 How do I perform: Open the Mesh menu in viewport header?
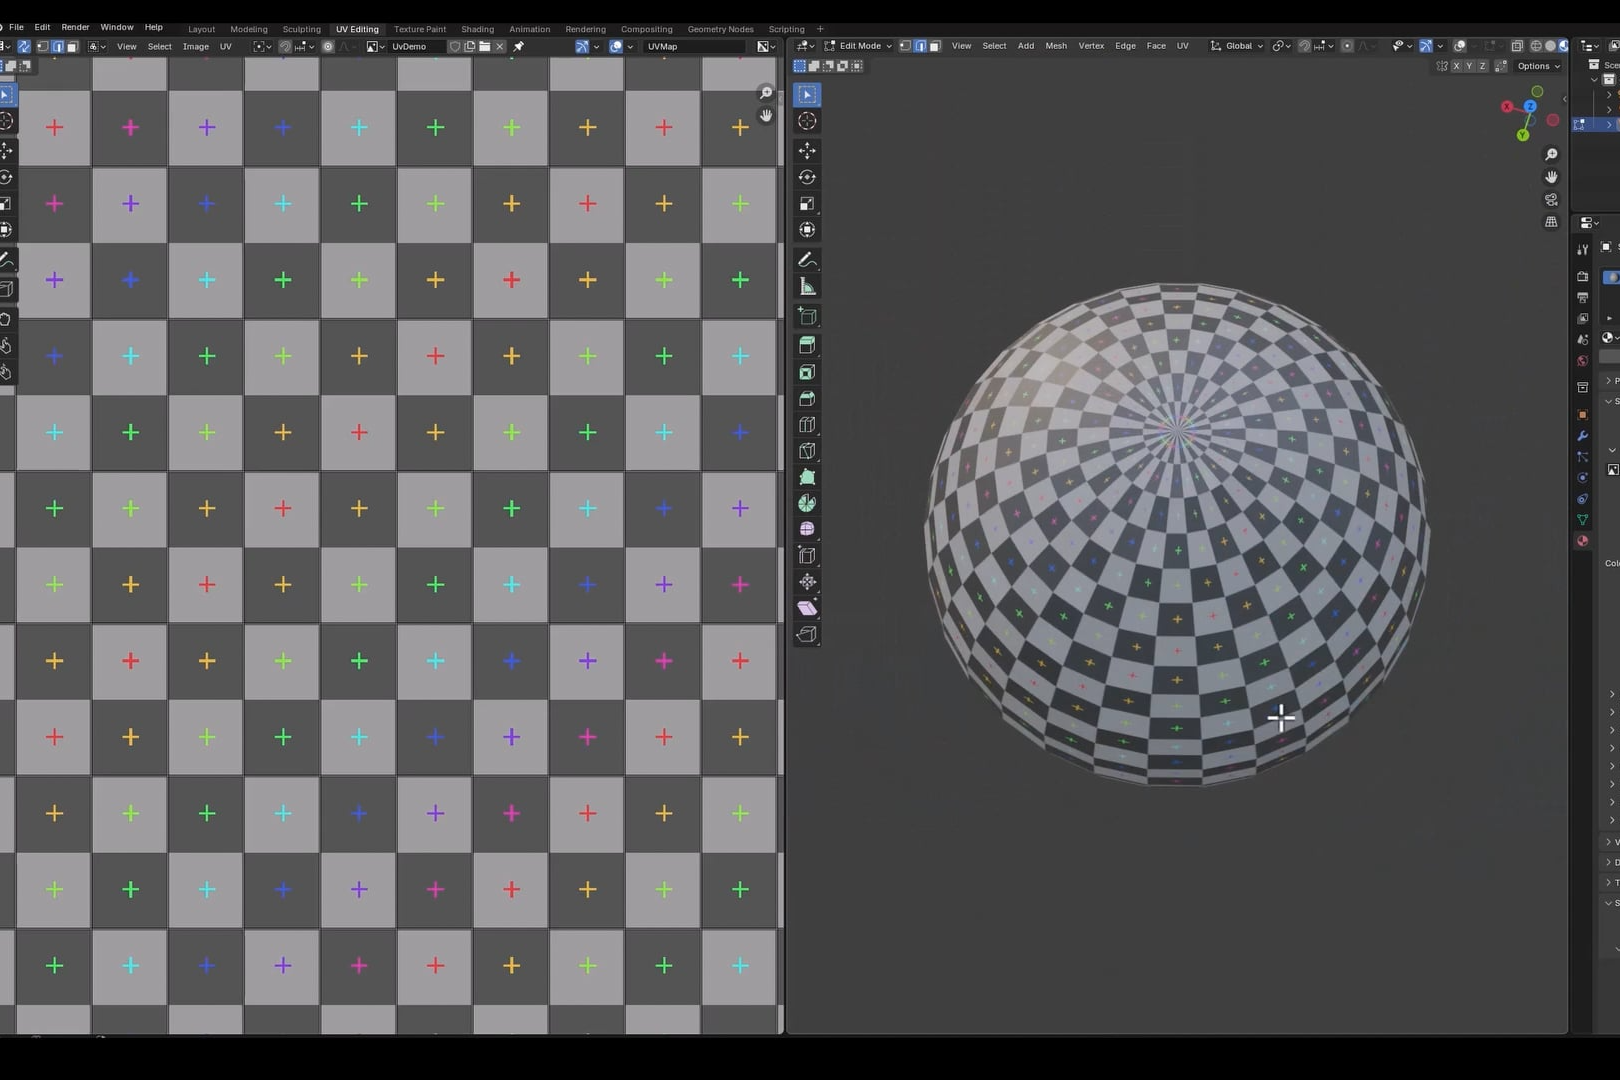pos(1056,46)
